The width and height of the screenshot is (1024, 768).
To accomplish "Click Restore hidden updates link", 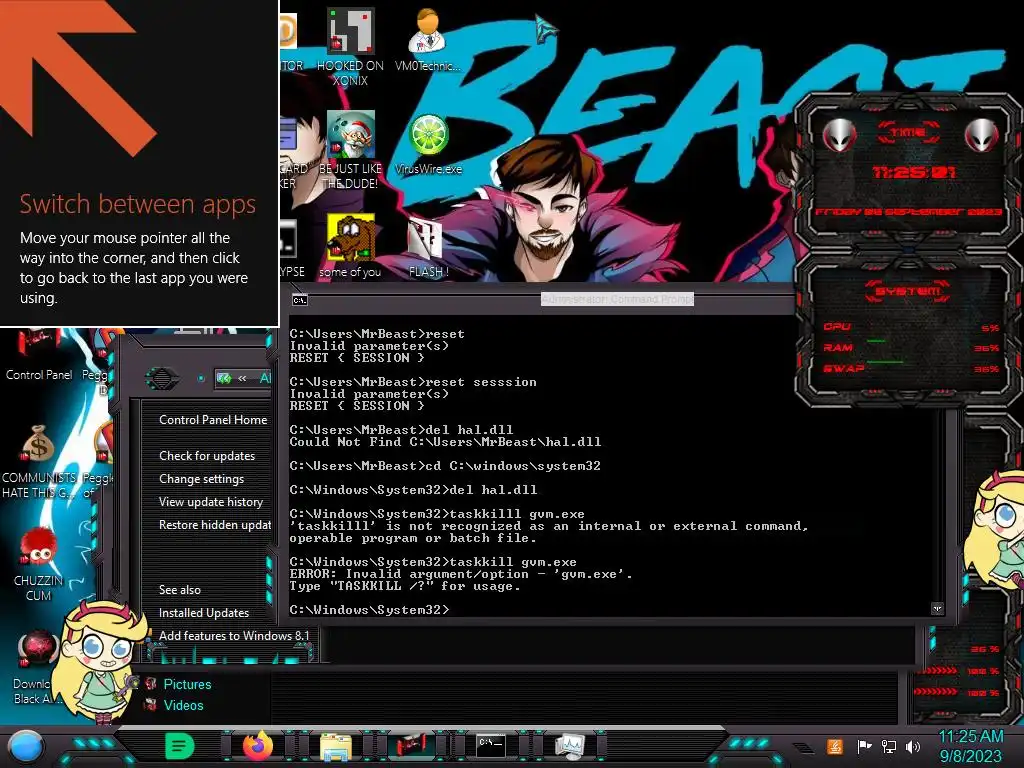I will click(215, 524).
